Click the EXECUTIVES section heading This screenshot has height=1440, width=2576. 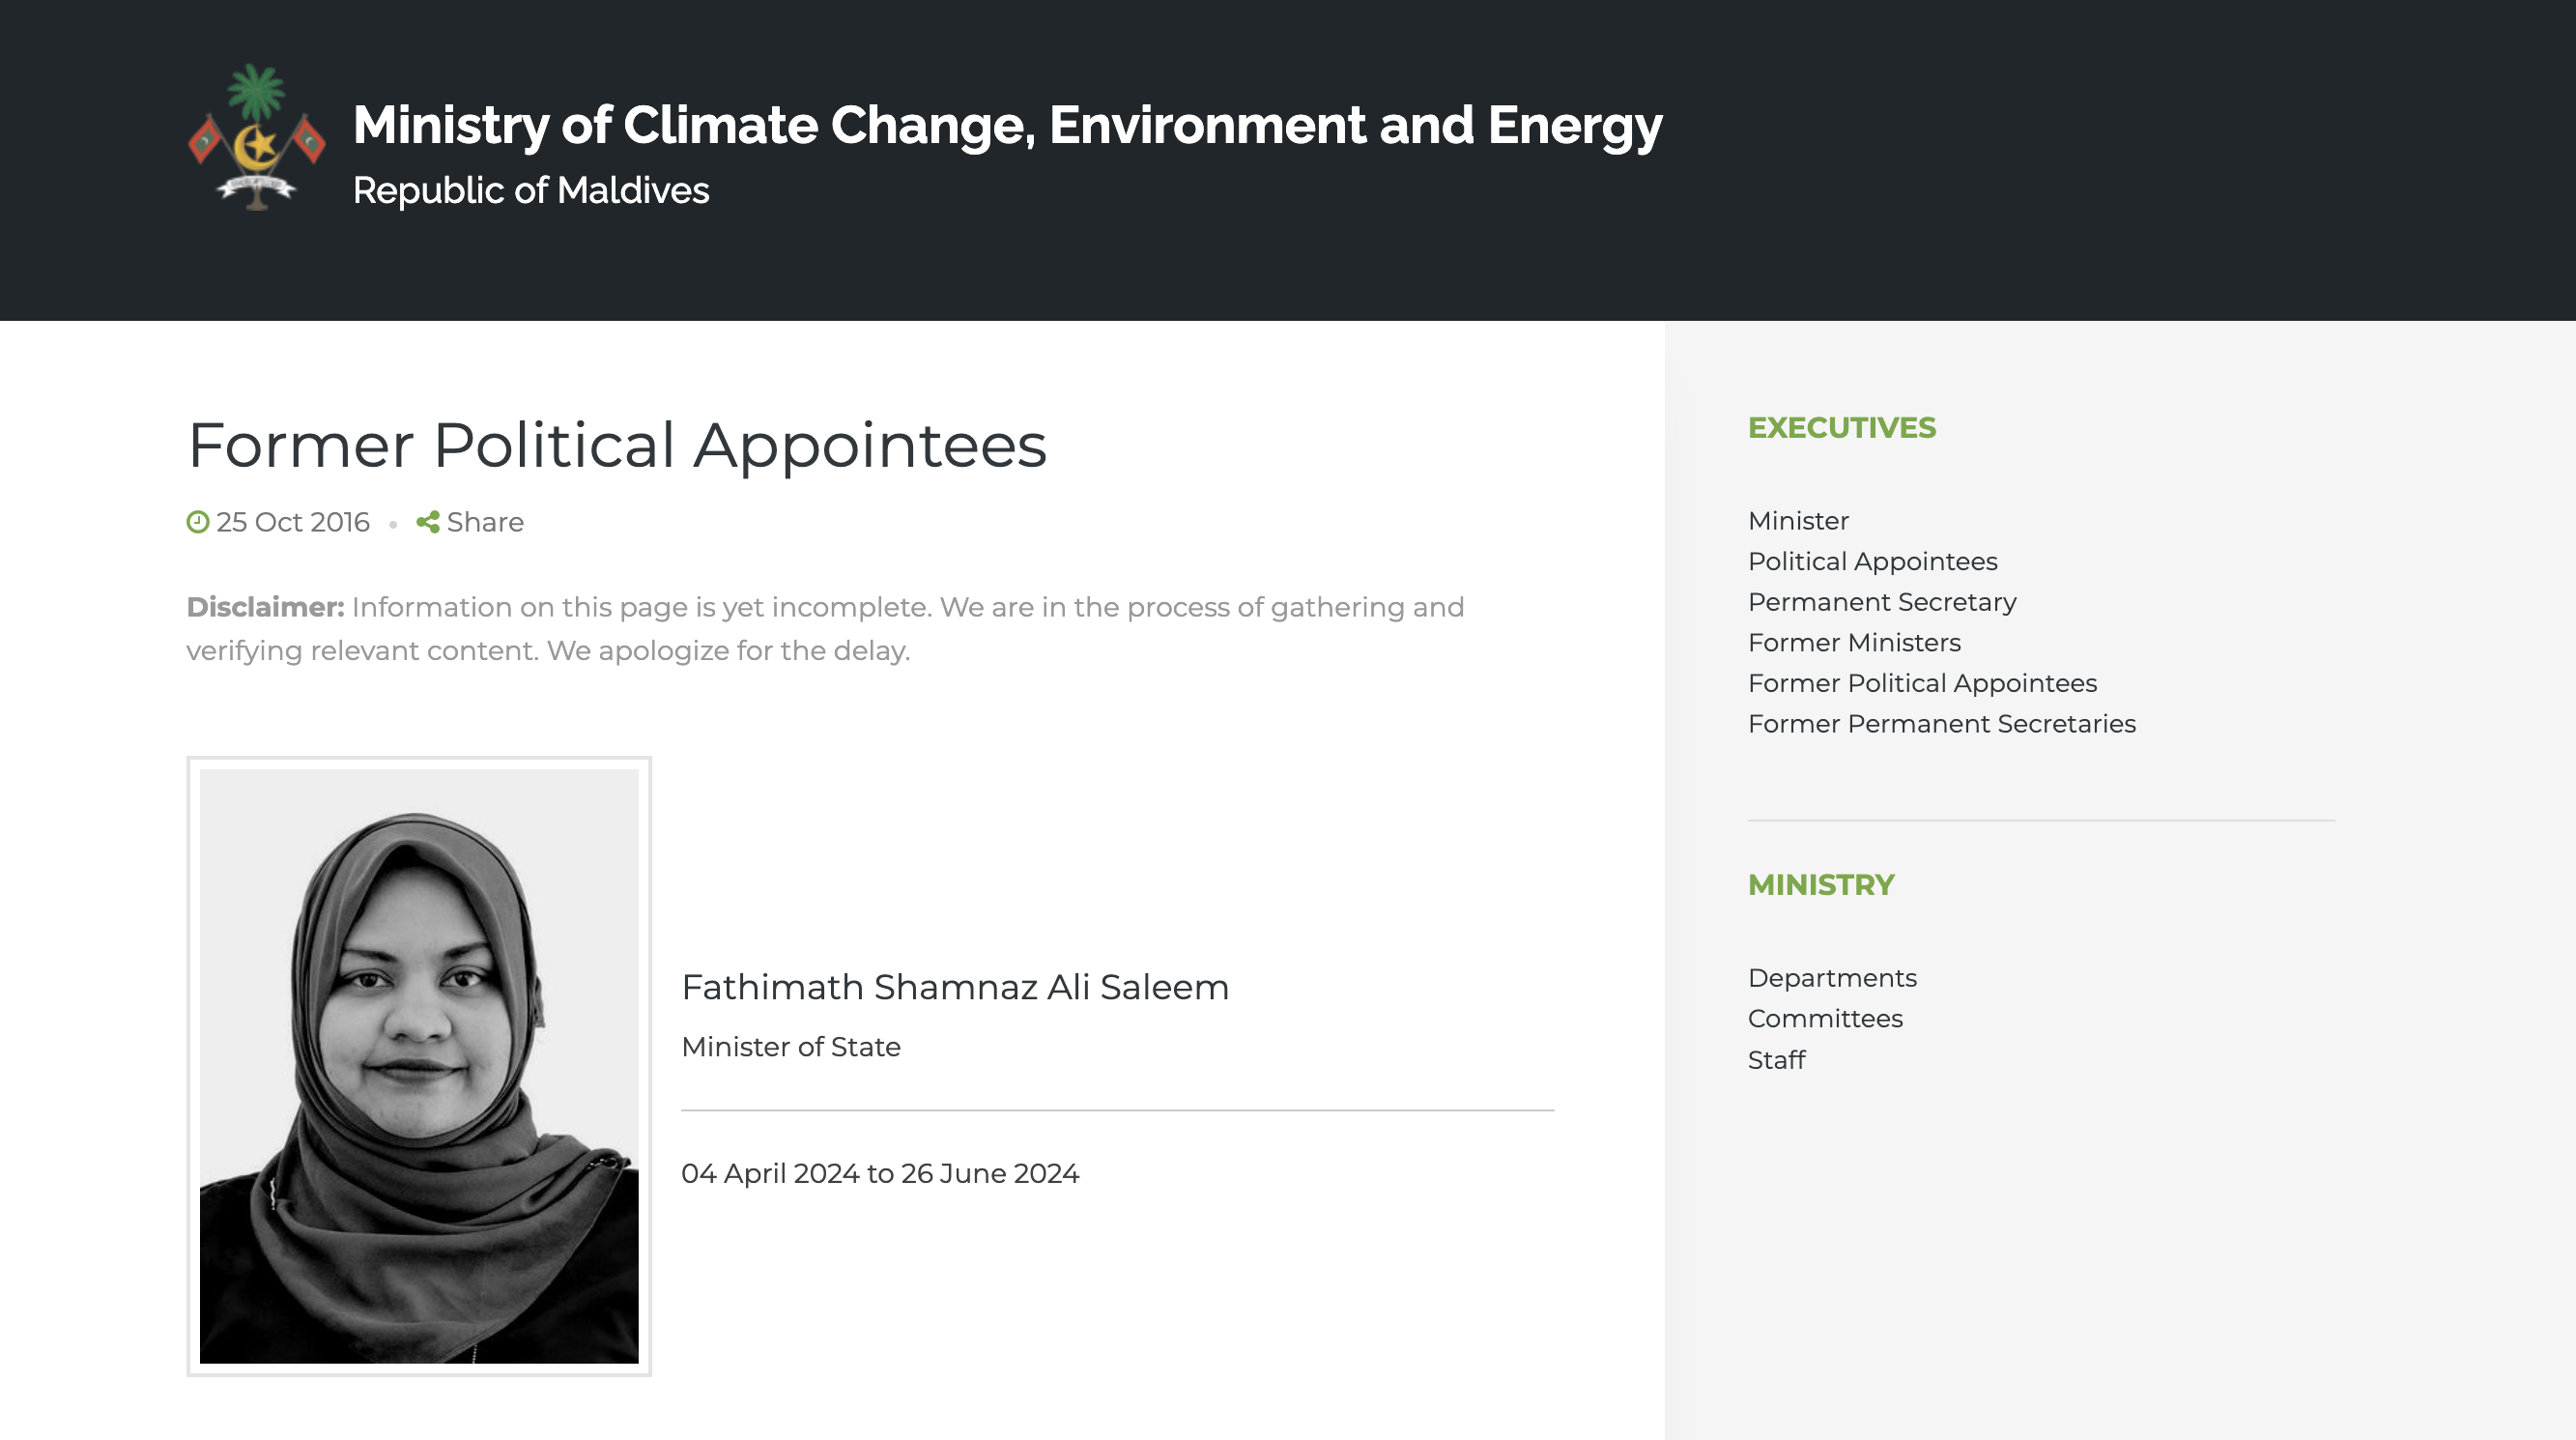(1841, 428)
